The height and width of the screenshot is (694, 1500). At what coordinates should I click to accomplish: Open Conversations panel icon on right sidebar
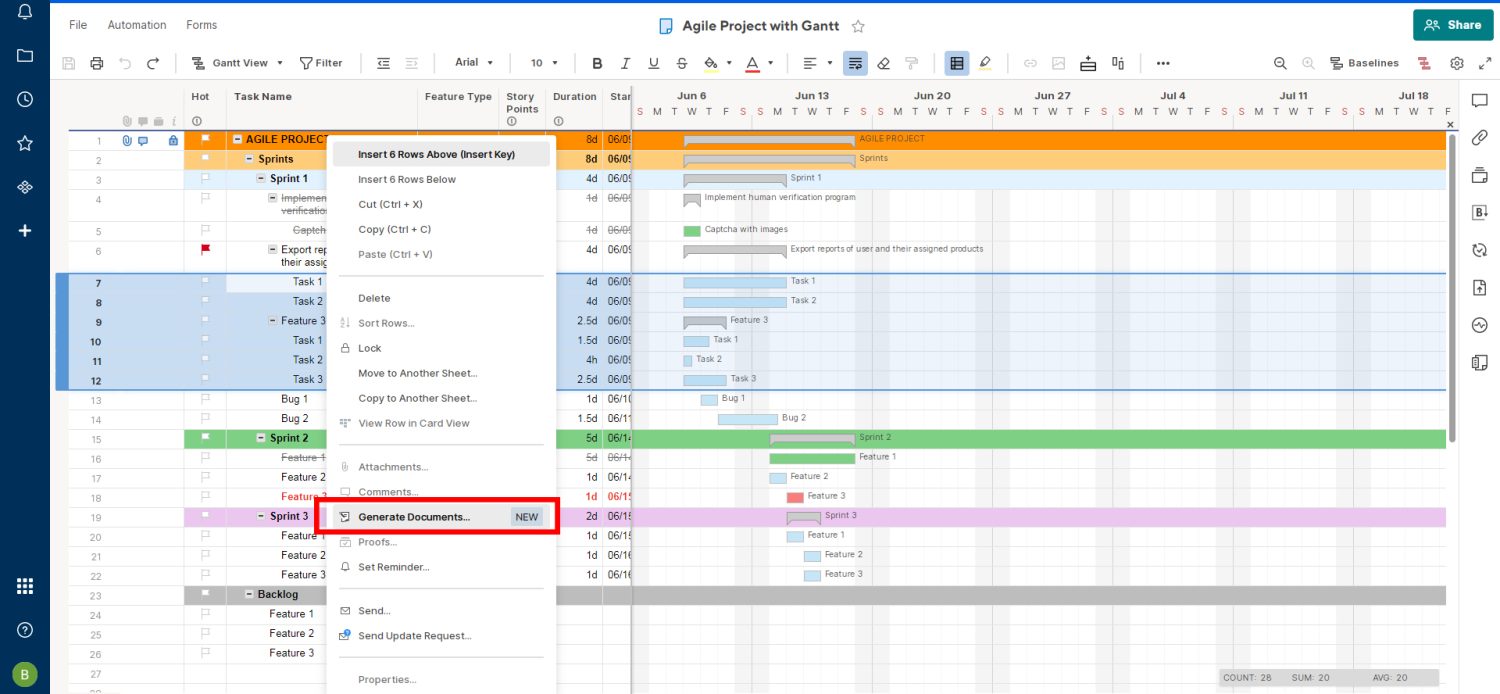[x=1480, y=100]
